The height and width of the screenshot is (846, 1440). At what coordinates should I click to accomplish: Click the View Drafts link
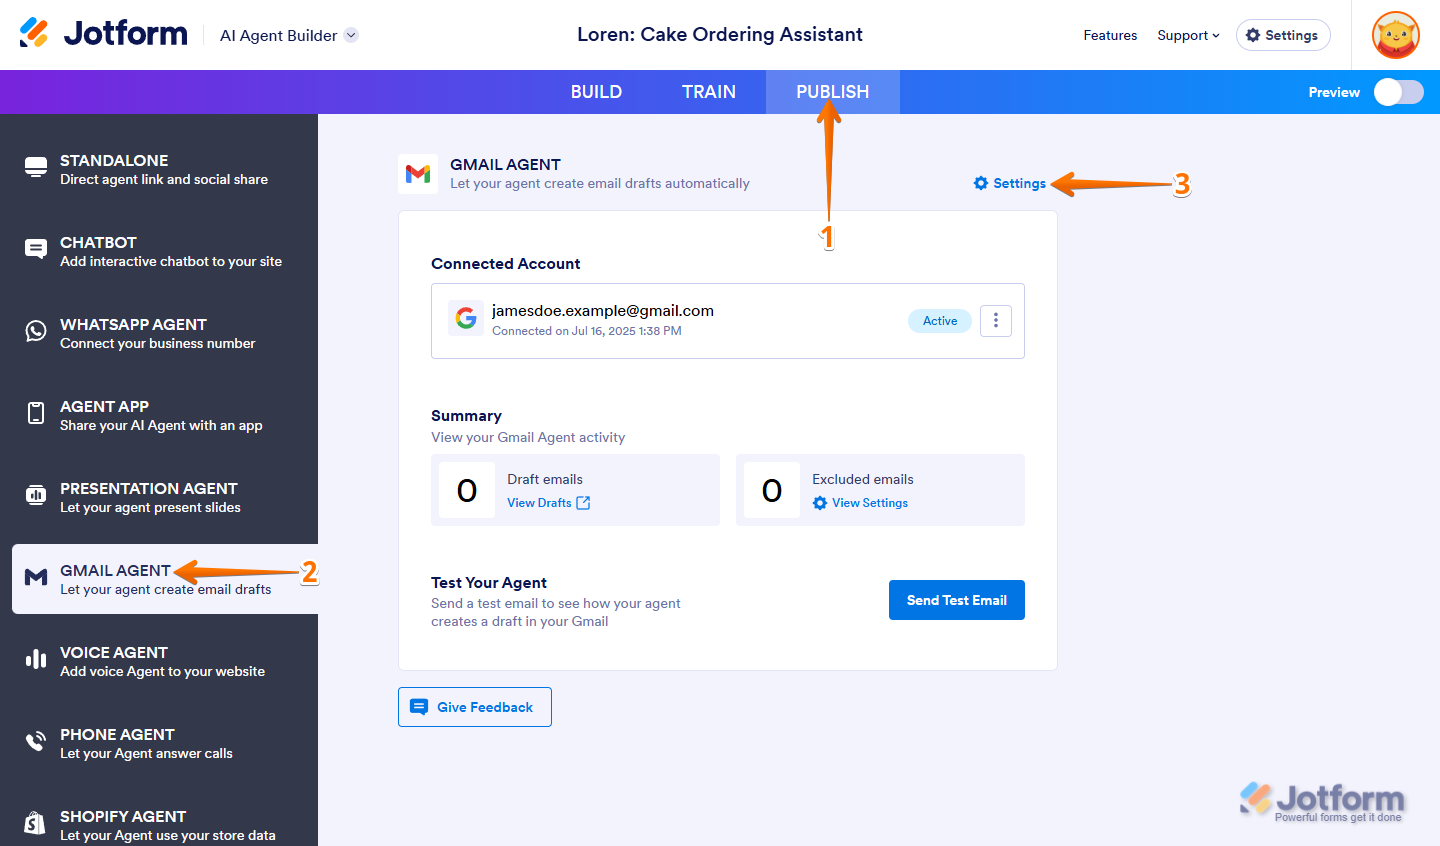coord(549,503)
